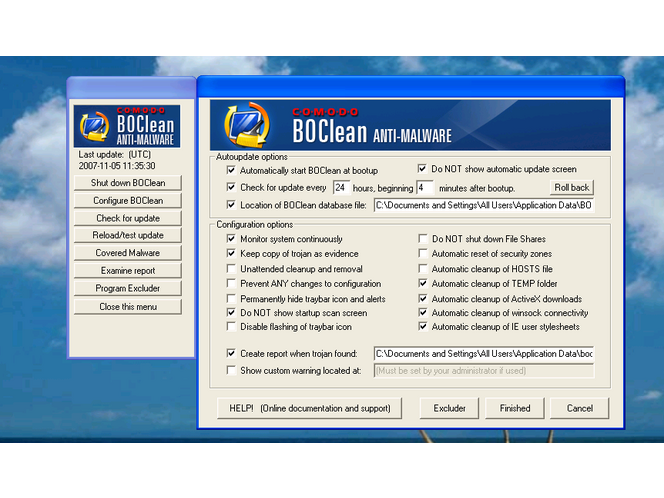The height and width of the screenshot is (498, 664).
Task: Click 'hours, beginning' label text
Action: (383, 188)
